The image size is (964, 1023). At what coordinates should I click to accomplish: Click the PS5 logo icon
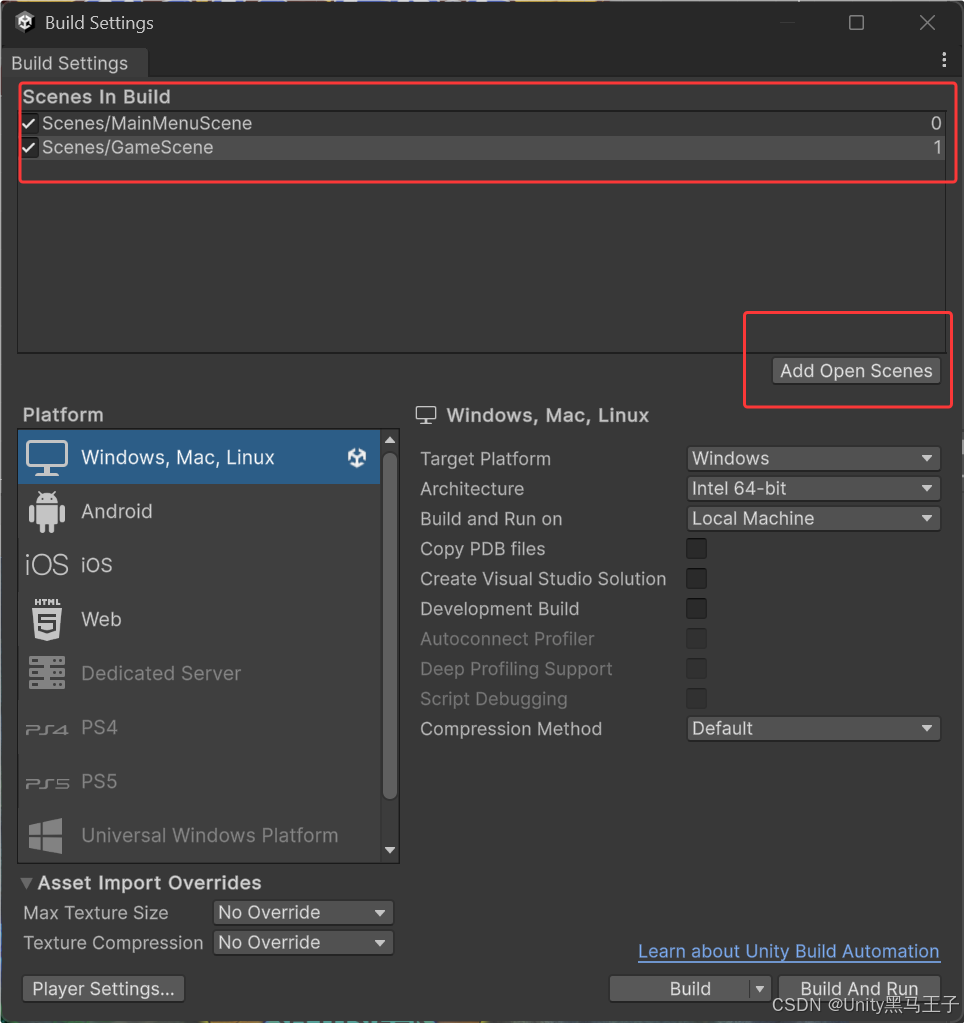[x=47, y=783]
